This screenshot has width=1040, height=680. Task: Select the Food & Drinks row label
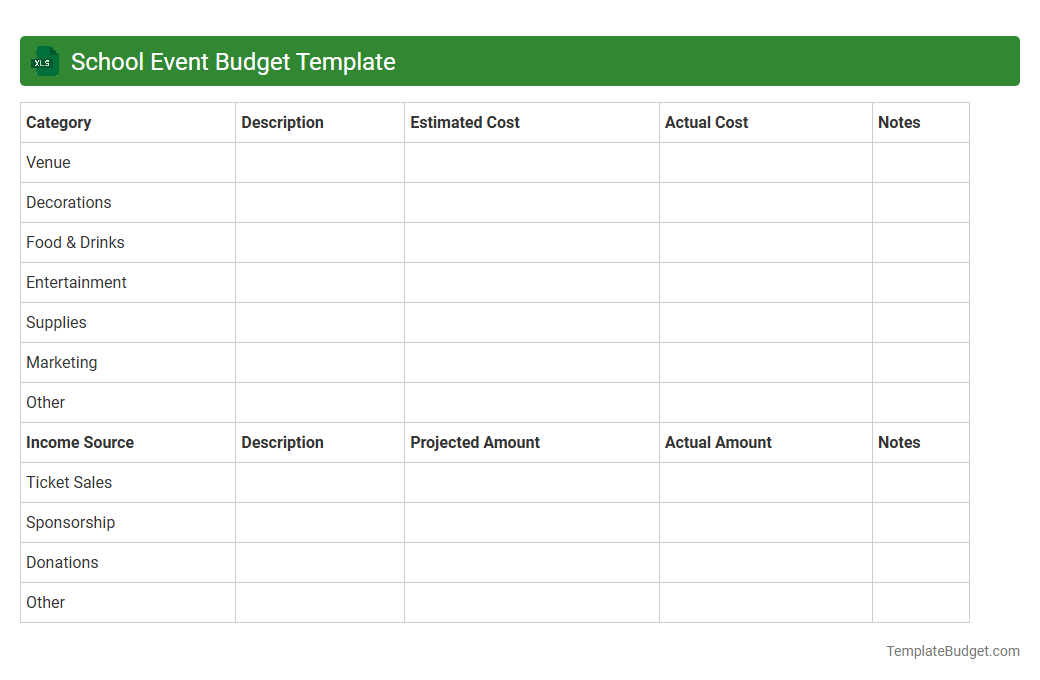(75, 242)
